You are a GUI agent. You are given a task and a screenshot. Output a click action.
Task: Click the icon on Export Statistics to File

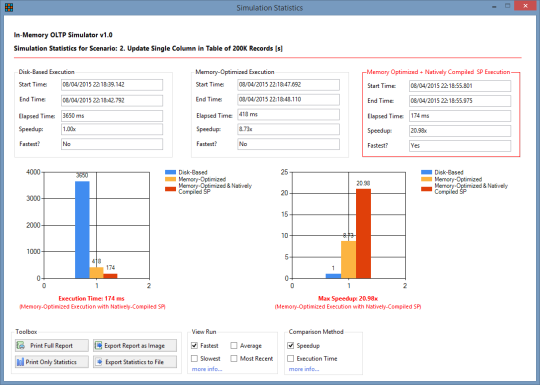pyautogui.click(x=100, y=362)
